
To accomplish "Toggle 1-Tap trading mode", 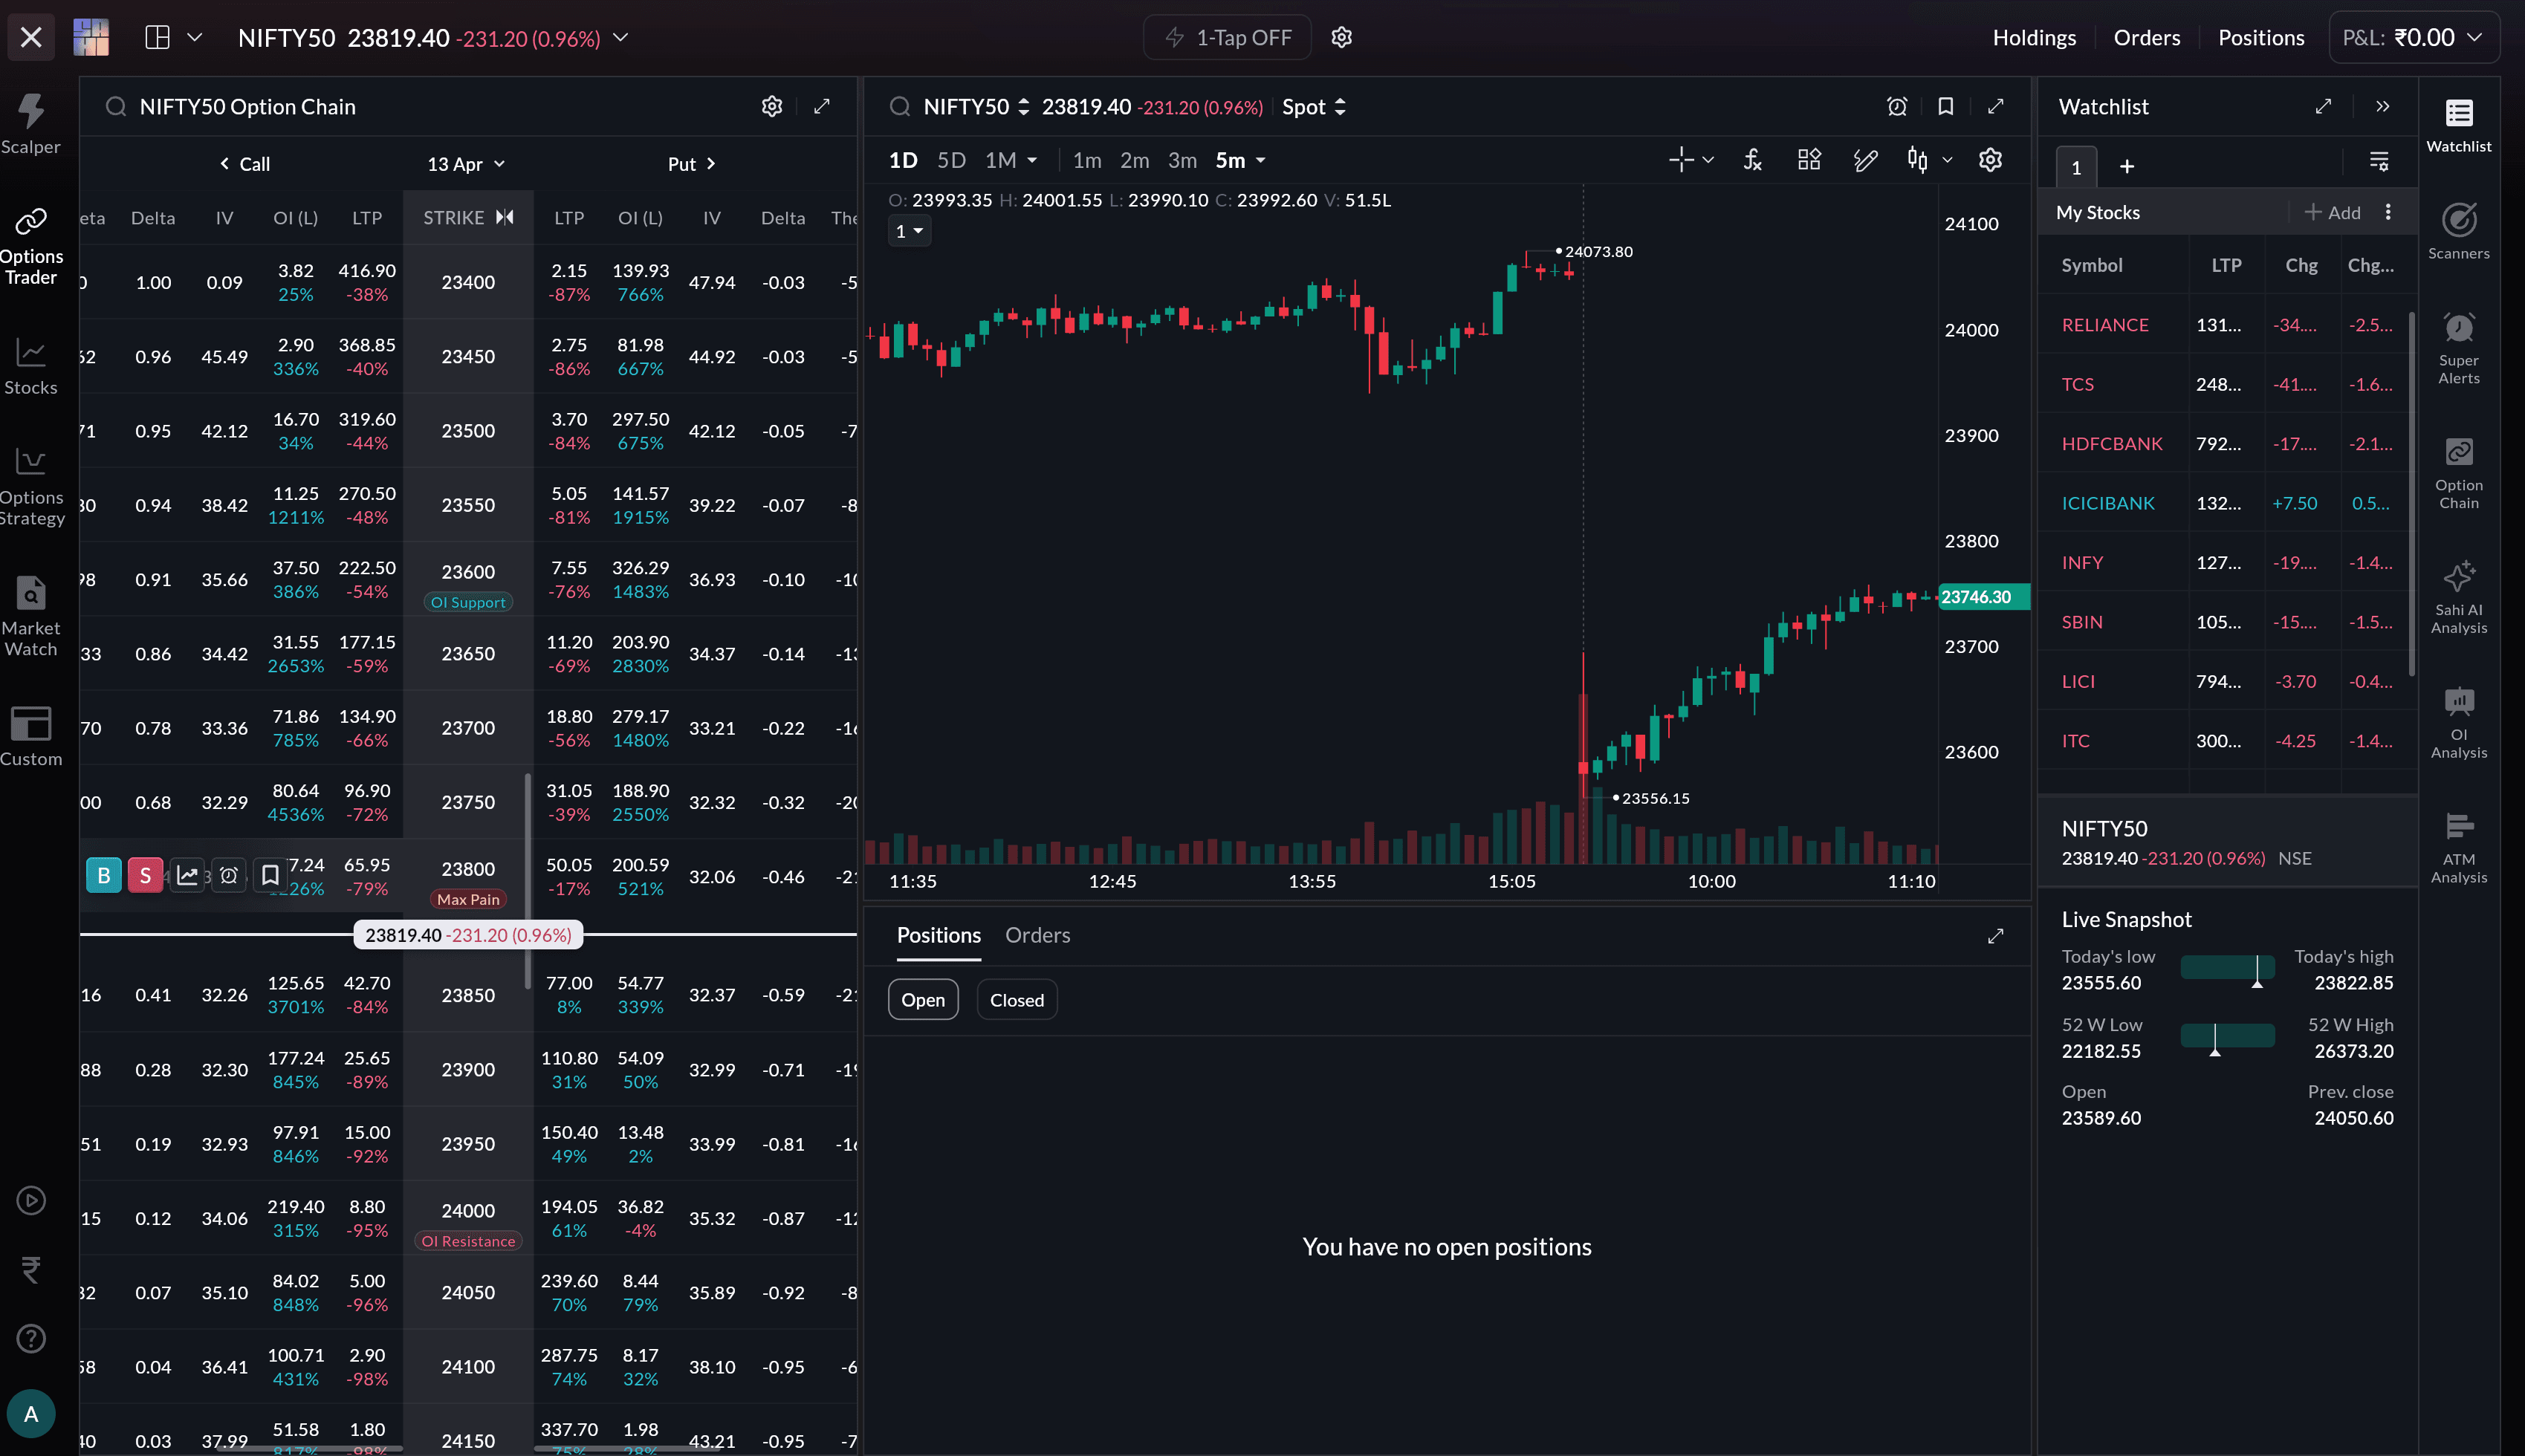I will point(1227,38).
